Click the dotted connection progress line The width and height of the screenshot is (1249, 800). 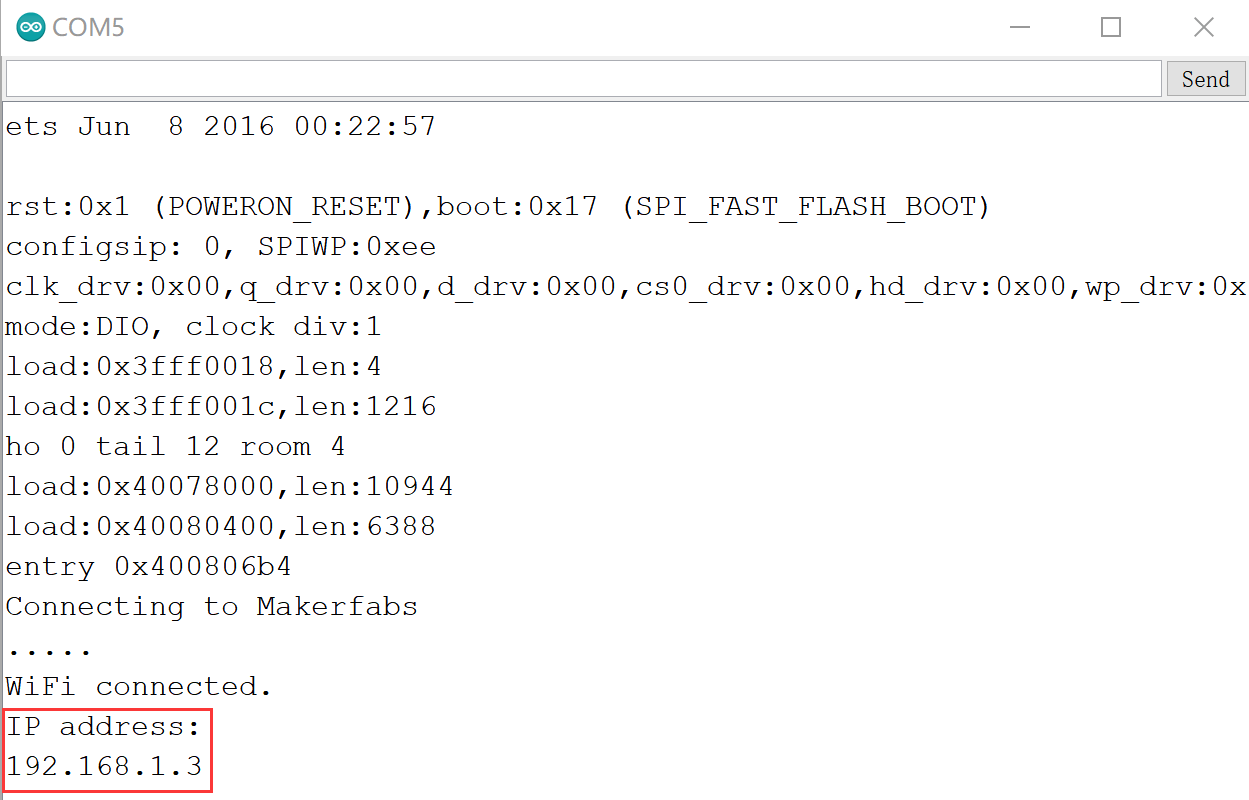(x=49, y=646)
